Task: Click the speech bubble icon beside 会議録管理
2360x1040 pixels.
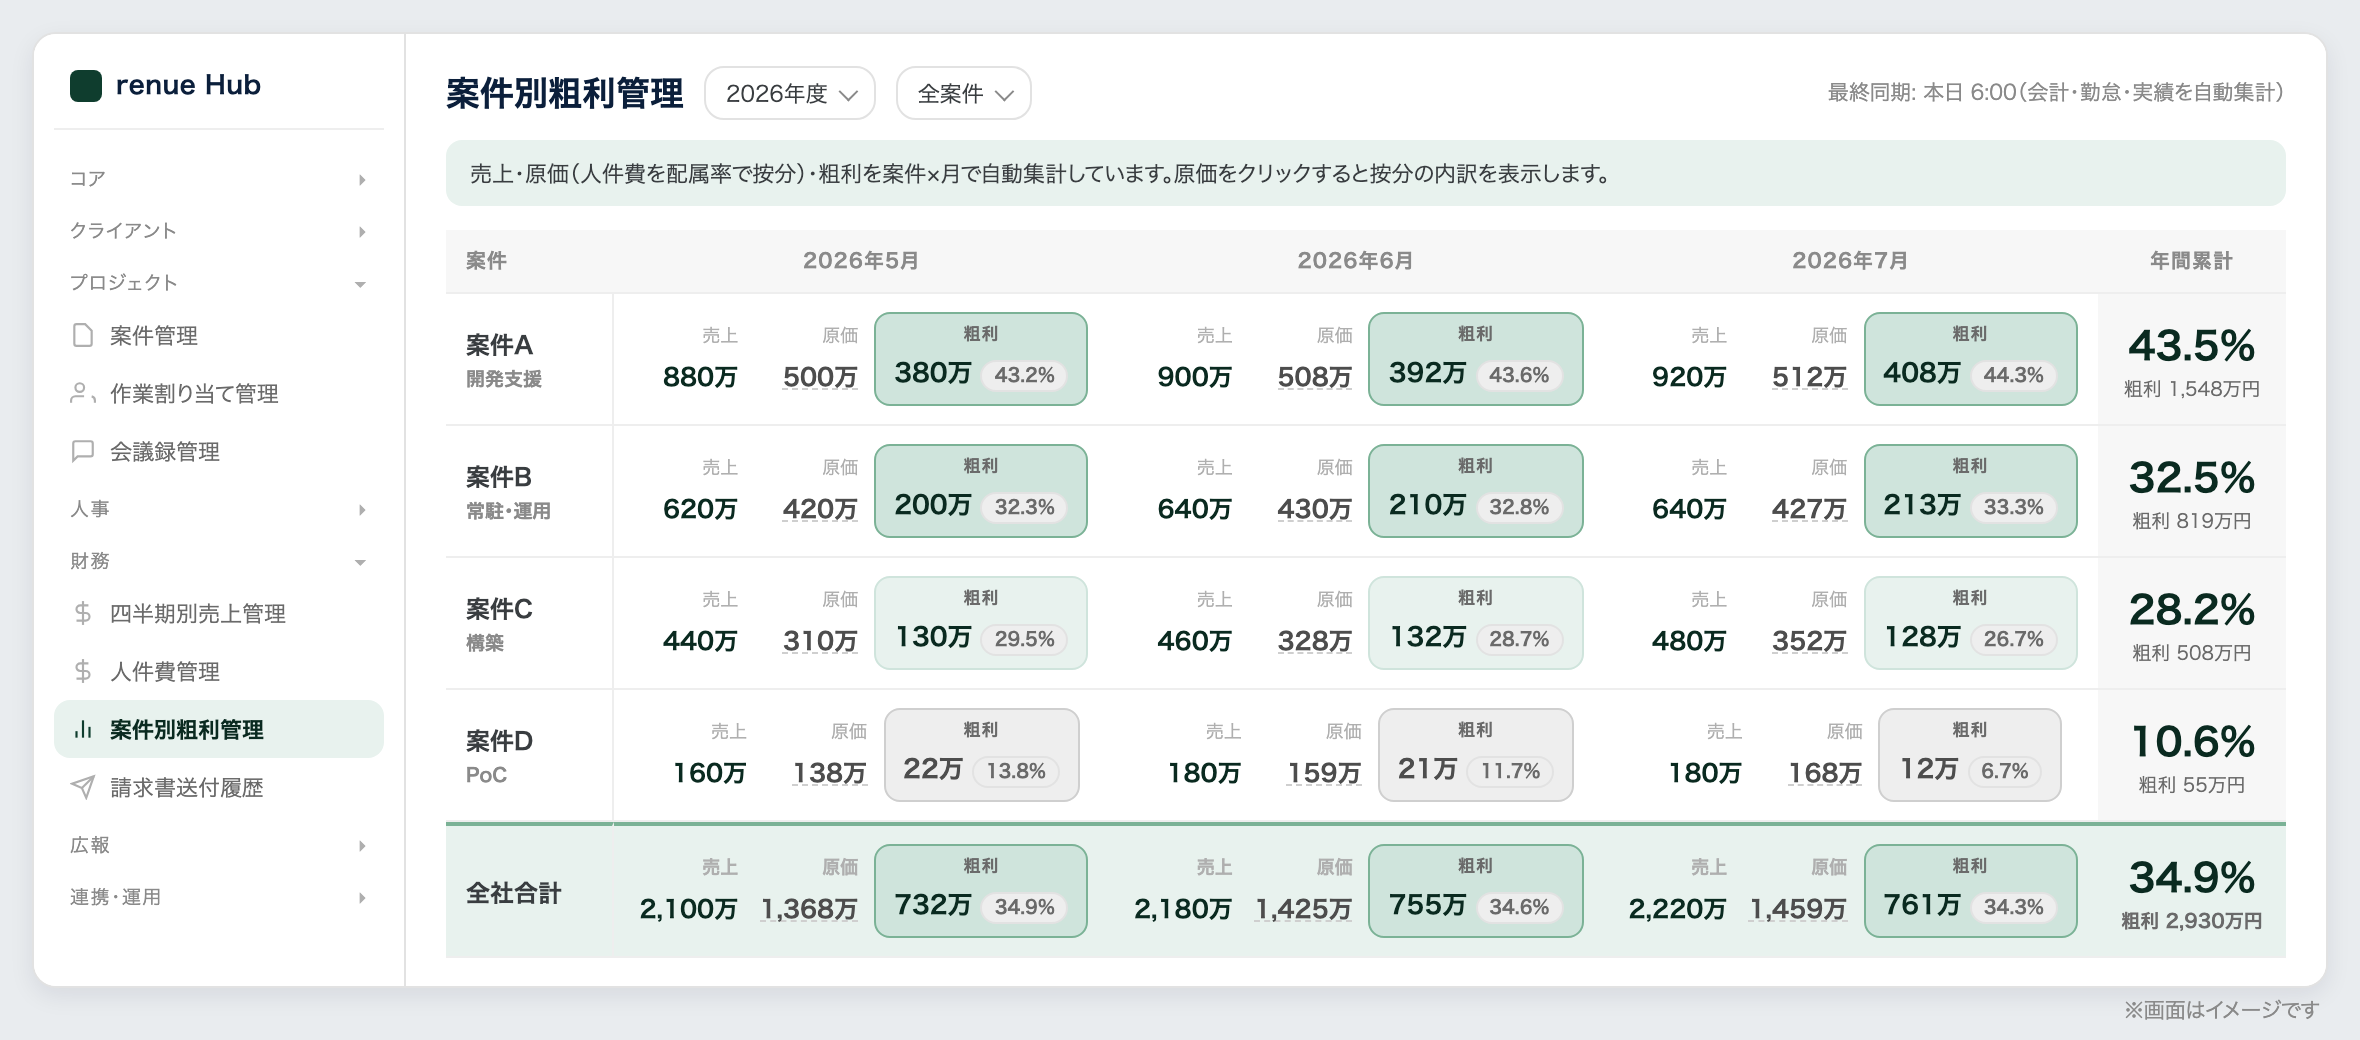Action: 83,451
